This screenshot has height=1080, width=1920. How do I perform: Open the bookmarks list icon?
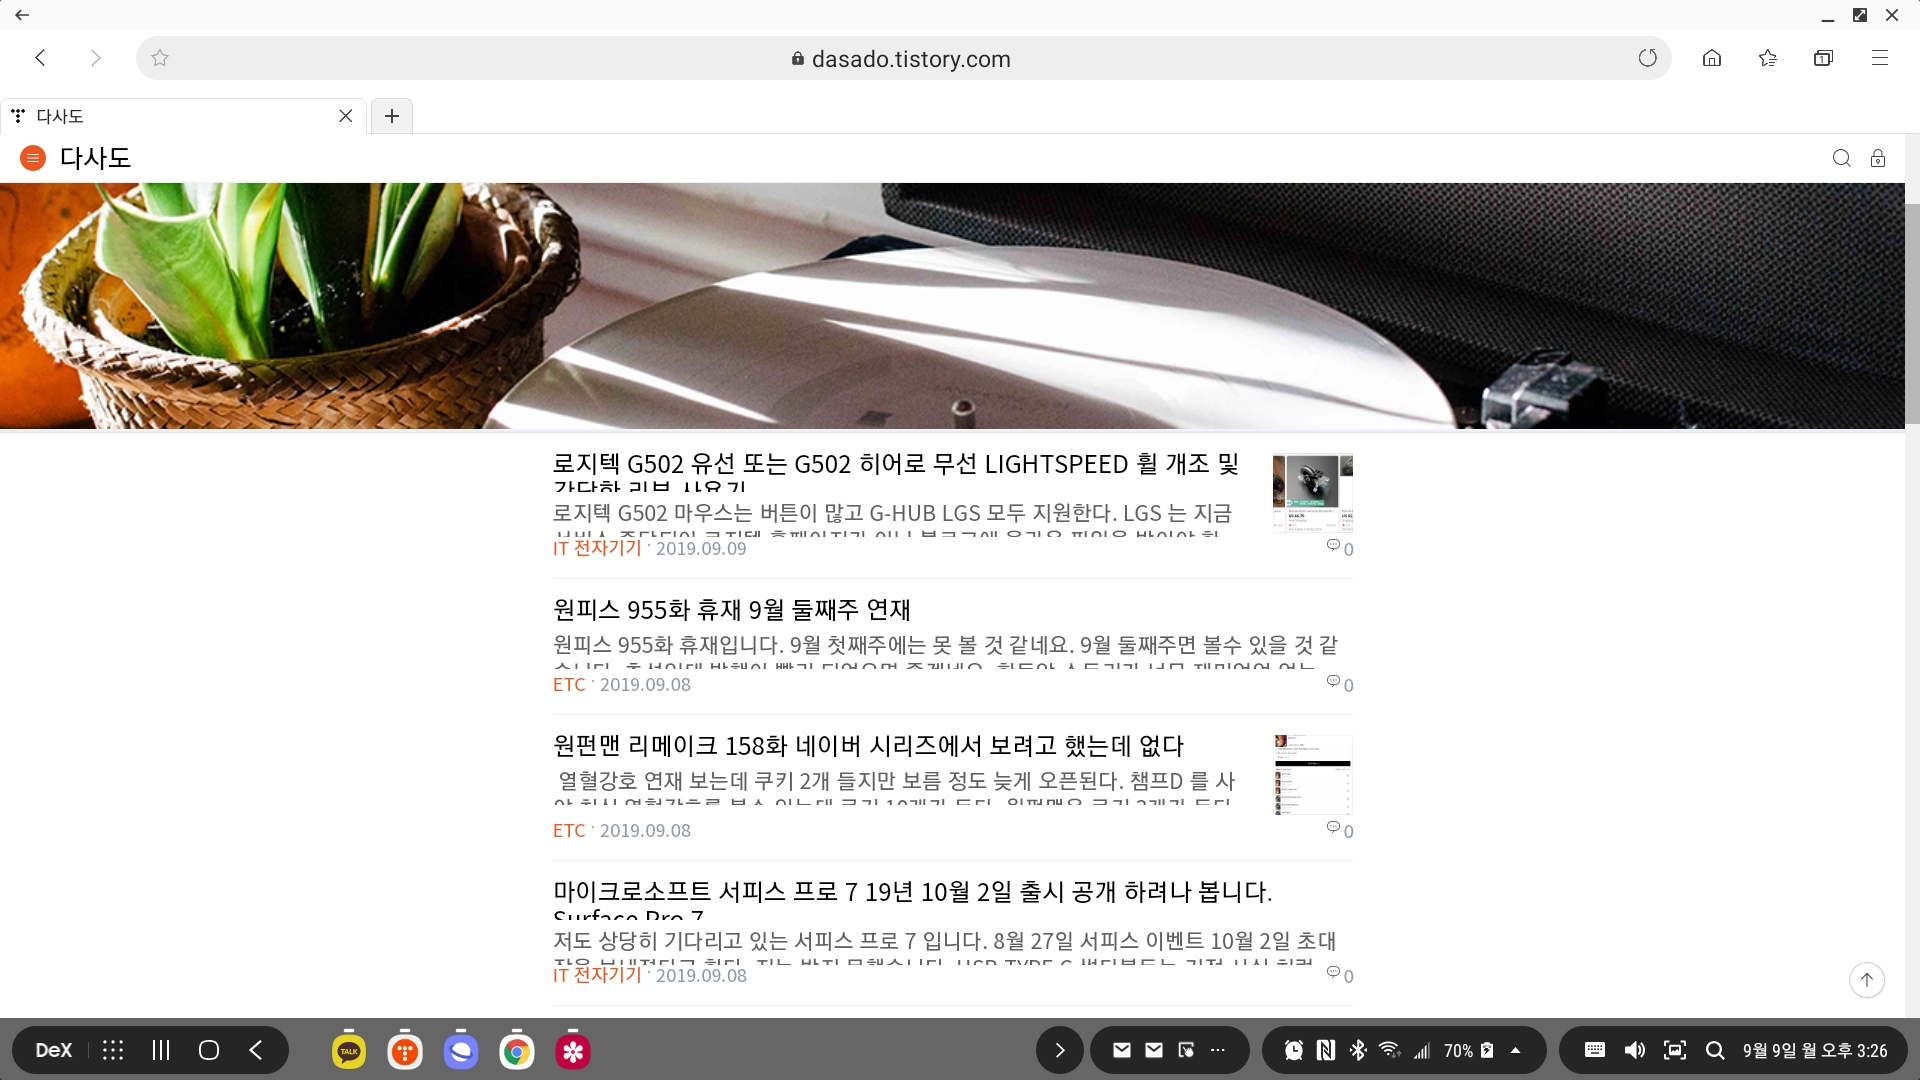(1768, 58)
